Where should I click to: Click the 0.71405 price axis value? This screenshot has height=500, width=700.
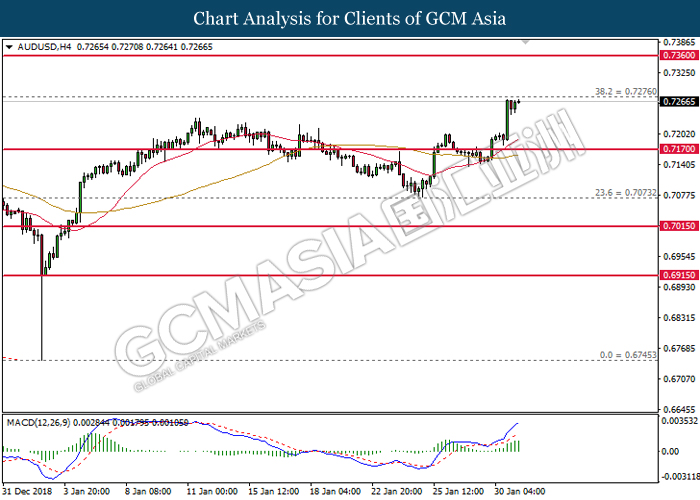click(680, 165)
